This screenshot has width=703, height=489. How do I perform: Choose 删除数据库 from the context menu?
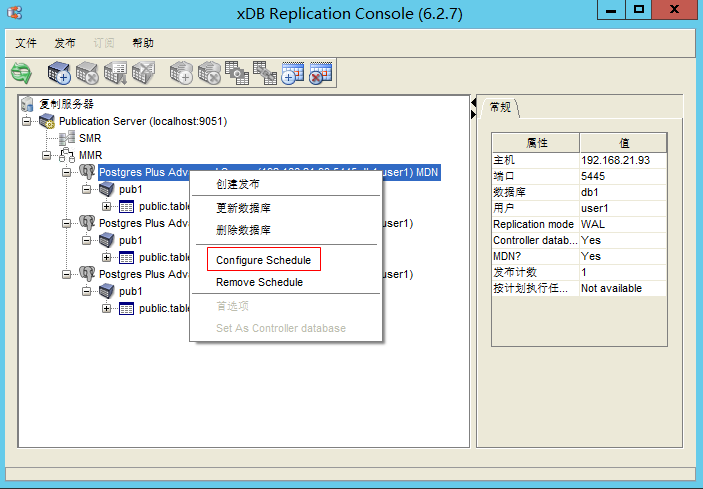click(286, 230)
